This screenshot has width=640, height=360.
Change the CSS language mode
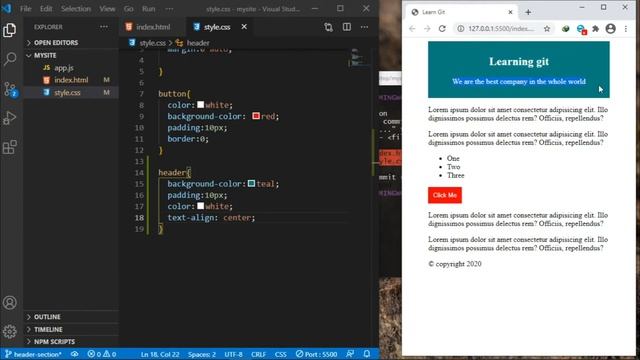[280, 354]
